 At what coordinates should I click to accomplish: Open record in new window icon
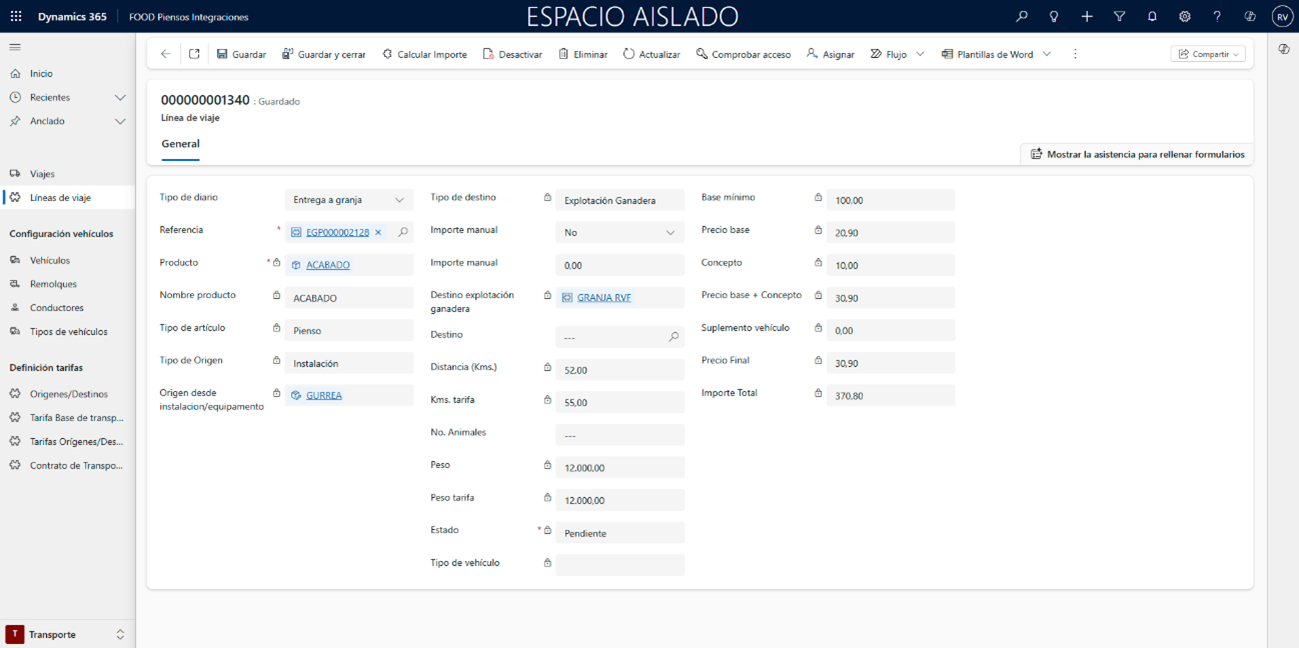pyautogui.click(x=194, y=54)
